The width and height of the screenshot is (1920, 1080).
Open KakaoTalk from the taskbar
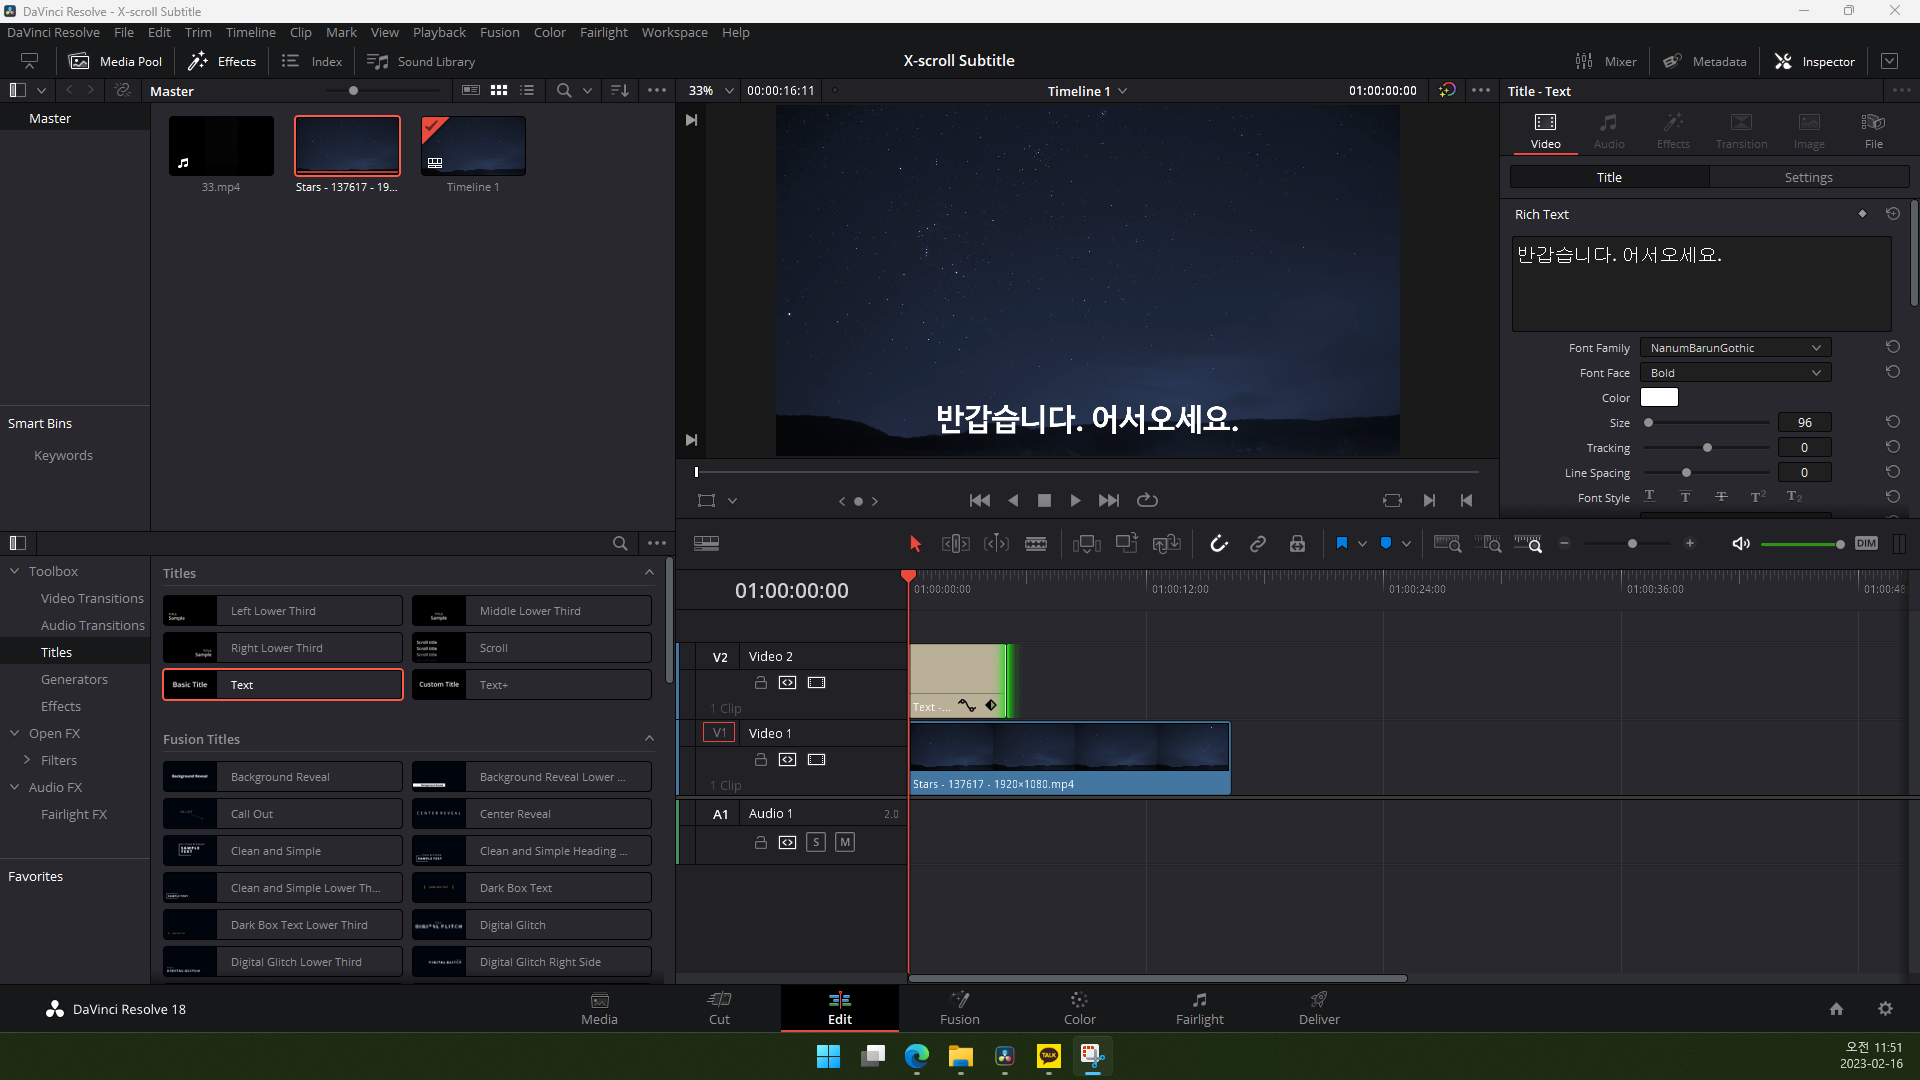[1049, 1056]
